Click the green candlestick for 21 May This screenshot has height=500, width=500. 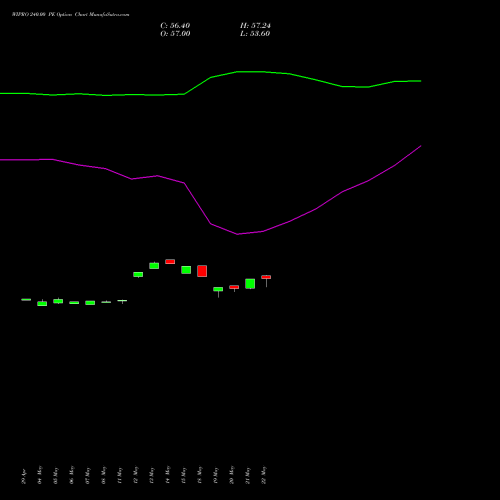tap(250, 284)
